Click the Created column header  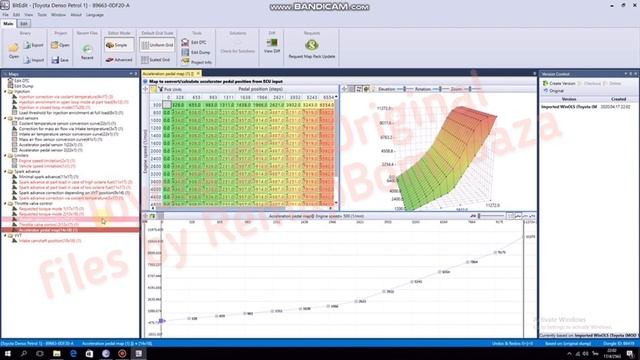point(618,99)
